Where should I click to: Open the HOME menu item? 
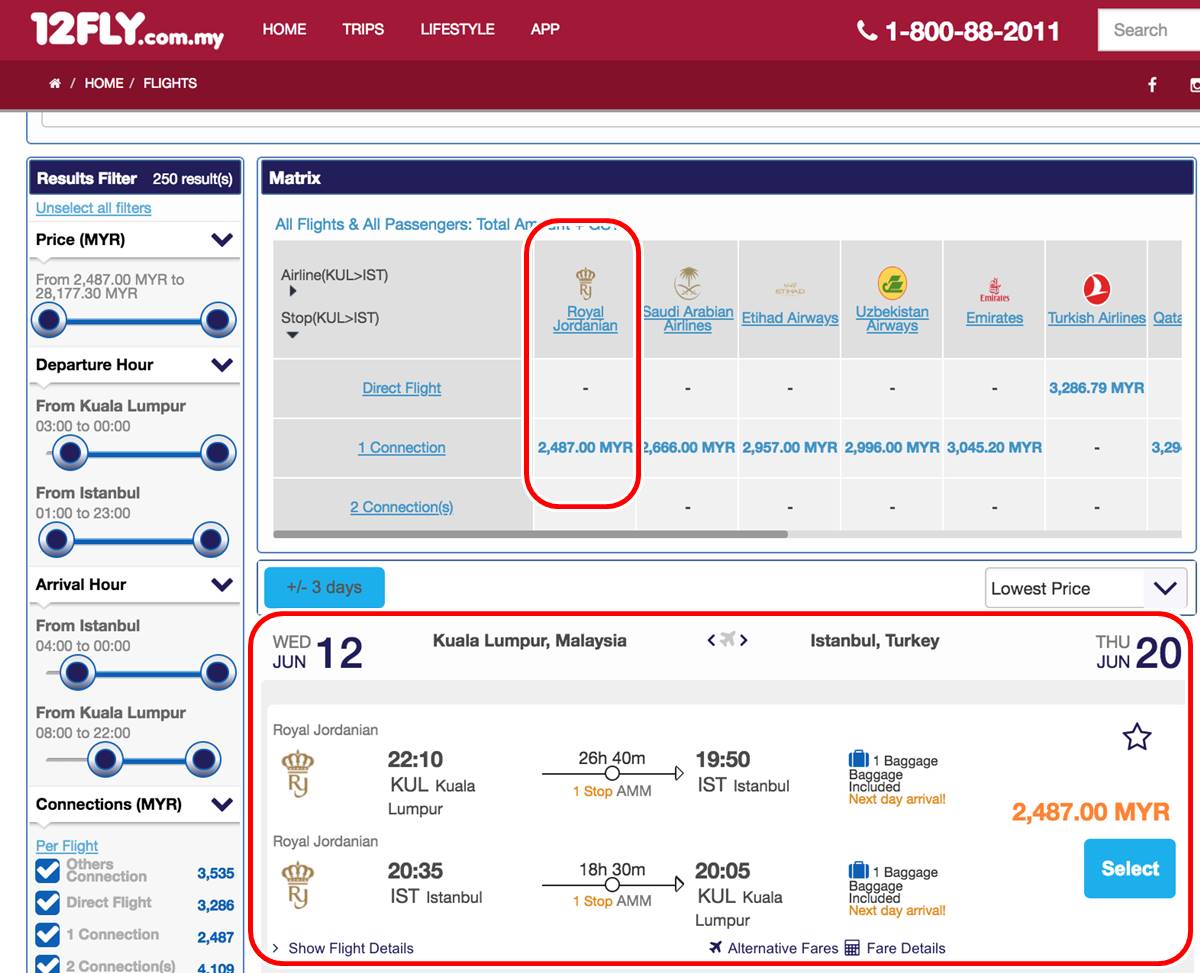(x=284, y=29)
